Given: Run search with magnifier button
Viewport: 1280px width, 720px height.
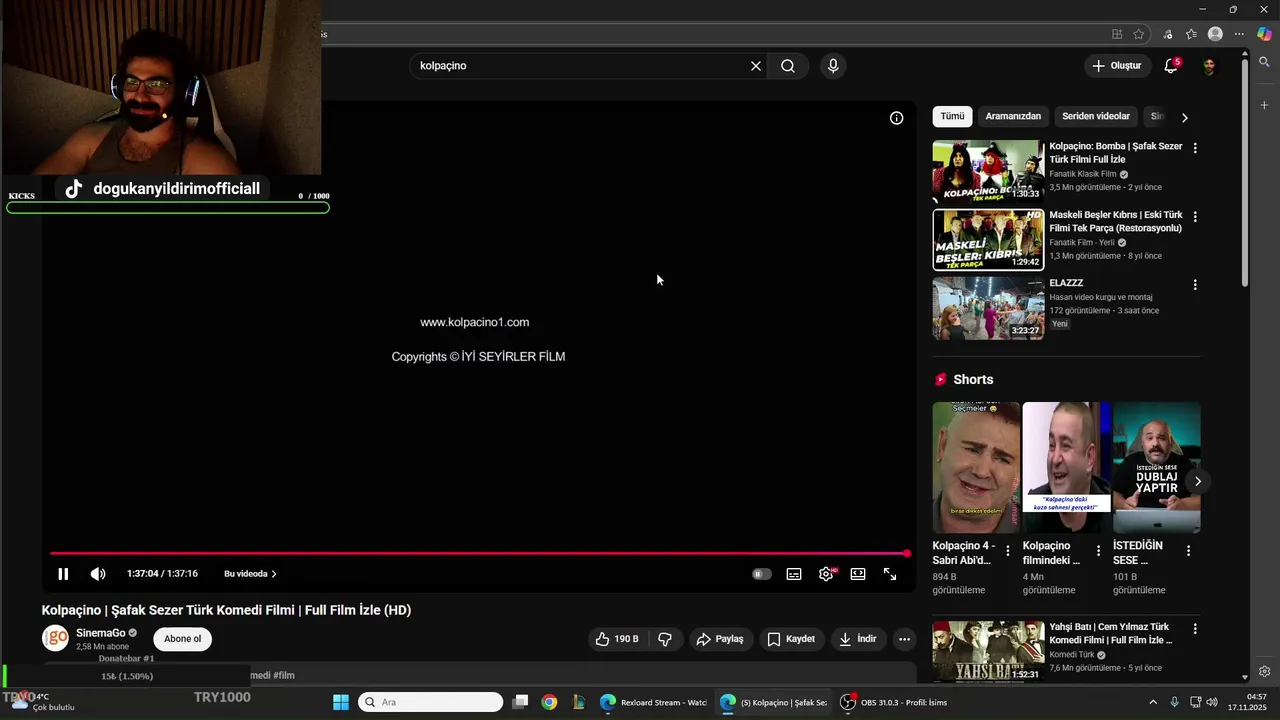Looking at the screenshot, I should click(x=788, y=66).
